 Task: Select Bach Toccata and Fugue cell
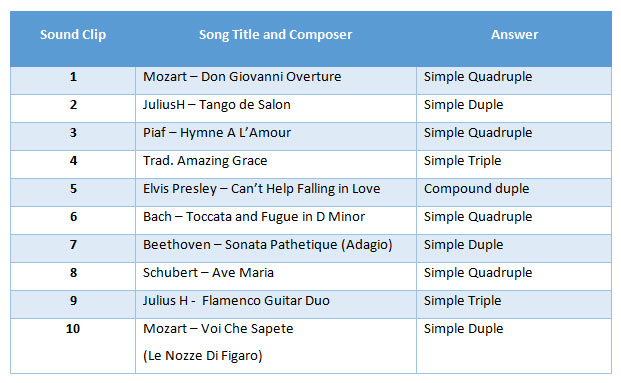coord(276,221)
